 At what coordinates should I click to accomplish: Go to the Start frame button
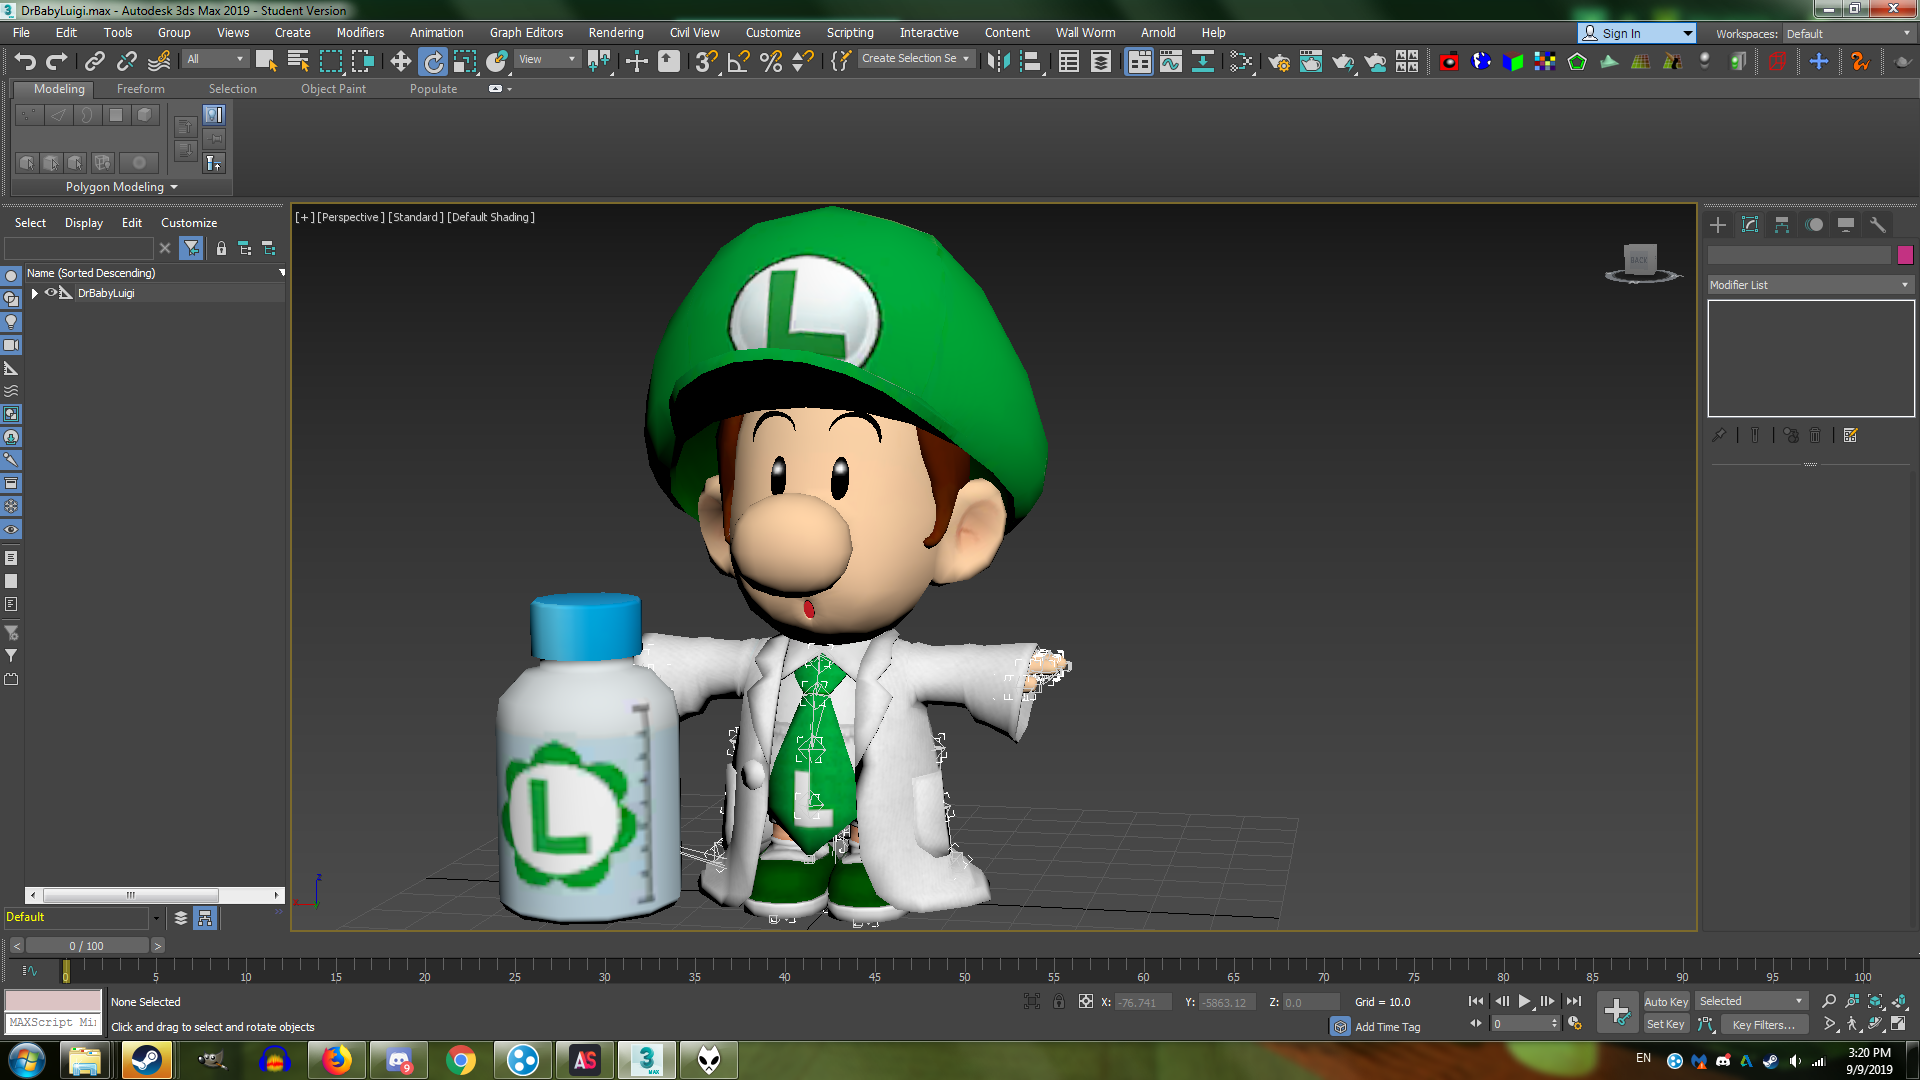pyautogui.click(x=1476, y=1001)
